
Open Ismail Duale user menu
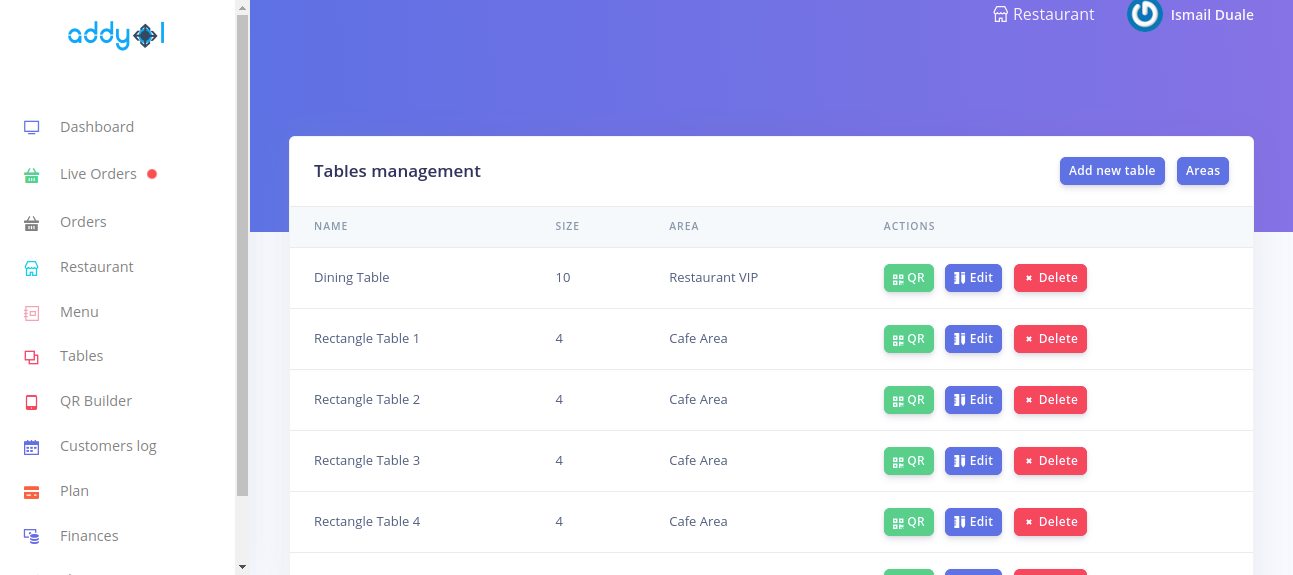coord(1211,15)
